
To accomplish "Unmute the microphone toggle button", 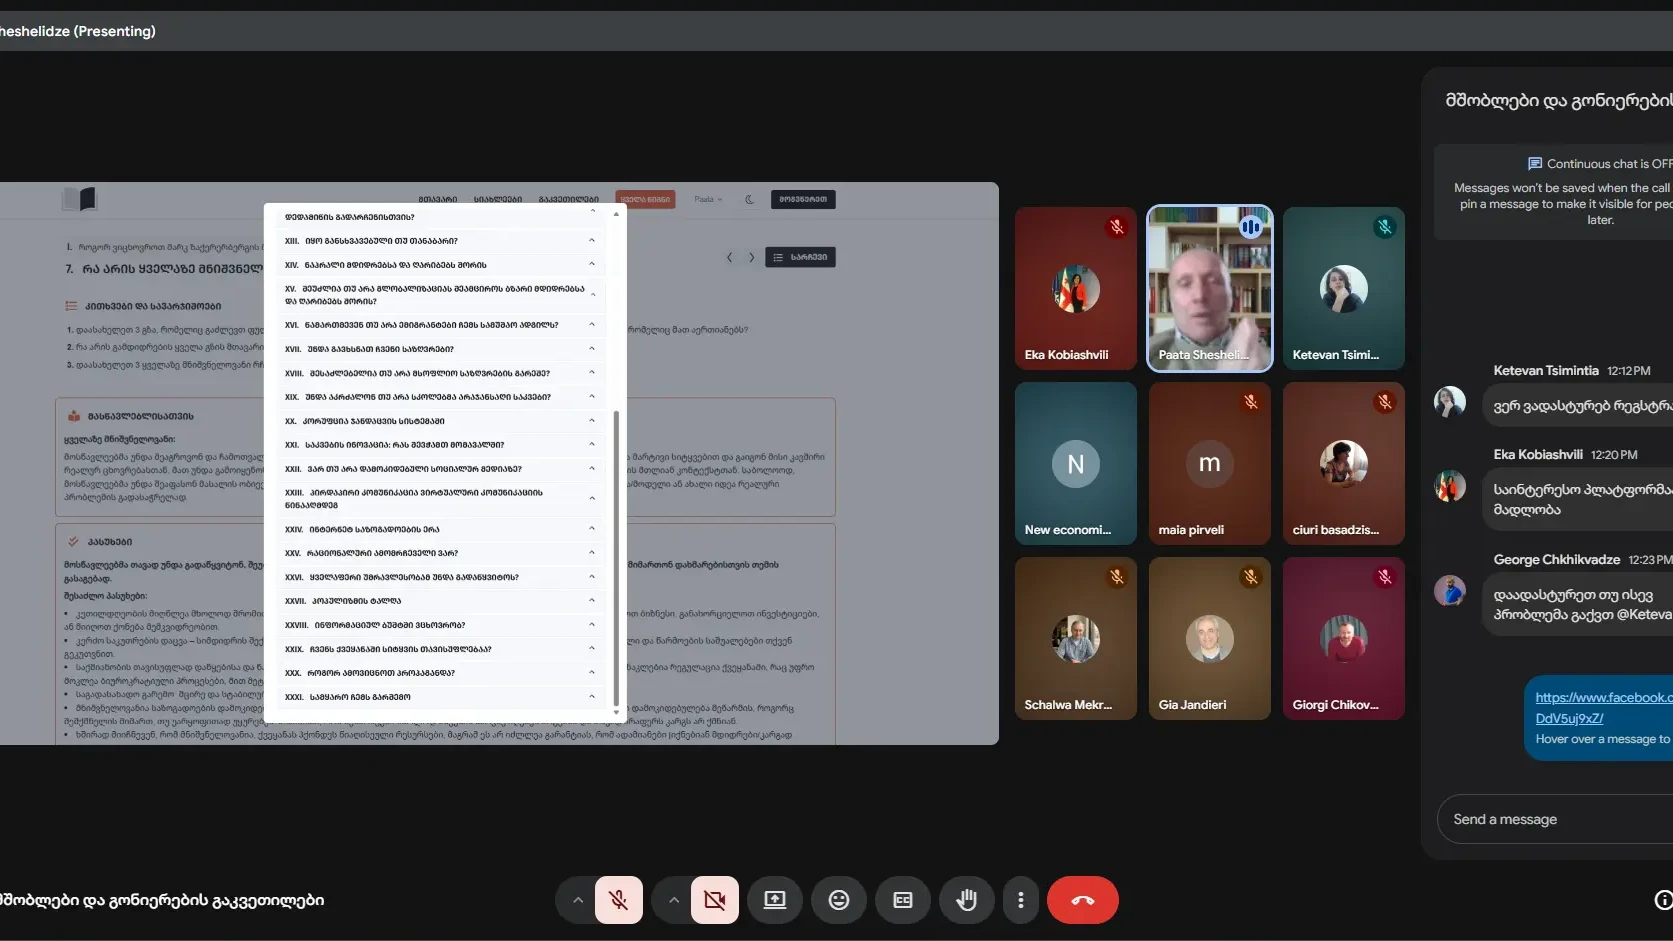I will click(619, 900).
